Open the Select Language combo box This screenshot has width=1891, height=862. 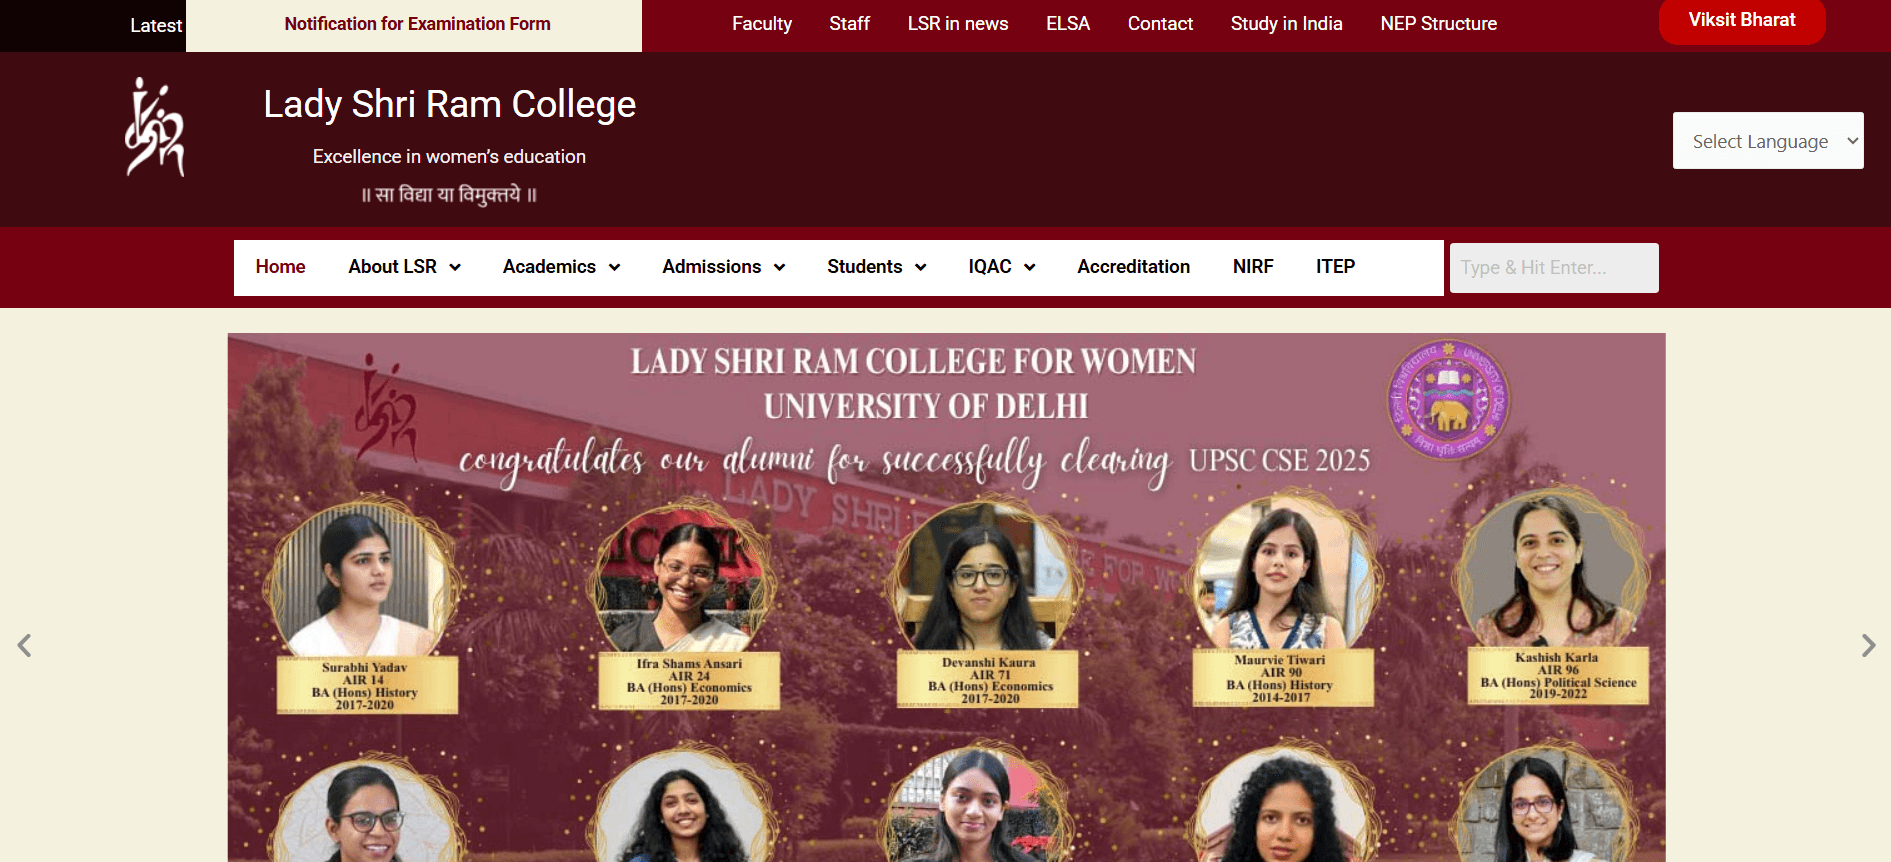tap(1768, 141)
